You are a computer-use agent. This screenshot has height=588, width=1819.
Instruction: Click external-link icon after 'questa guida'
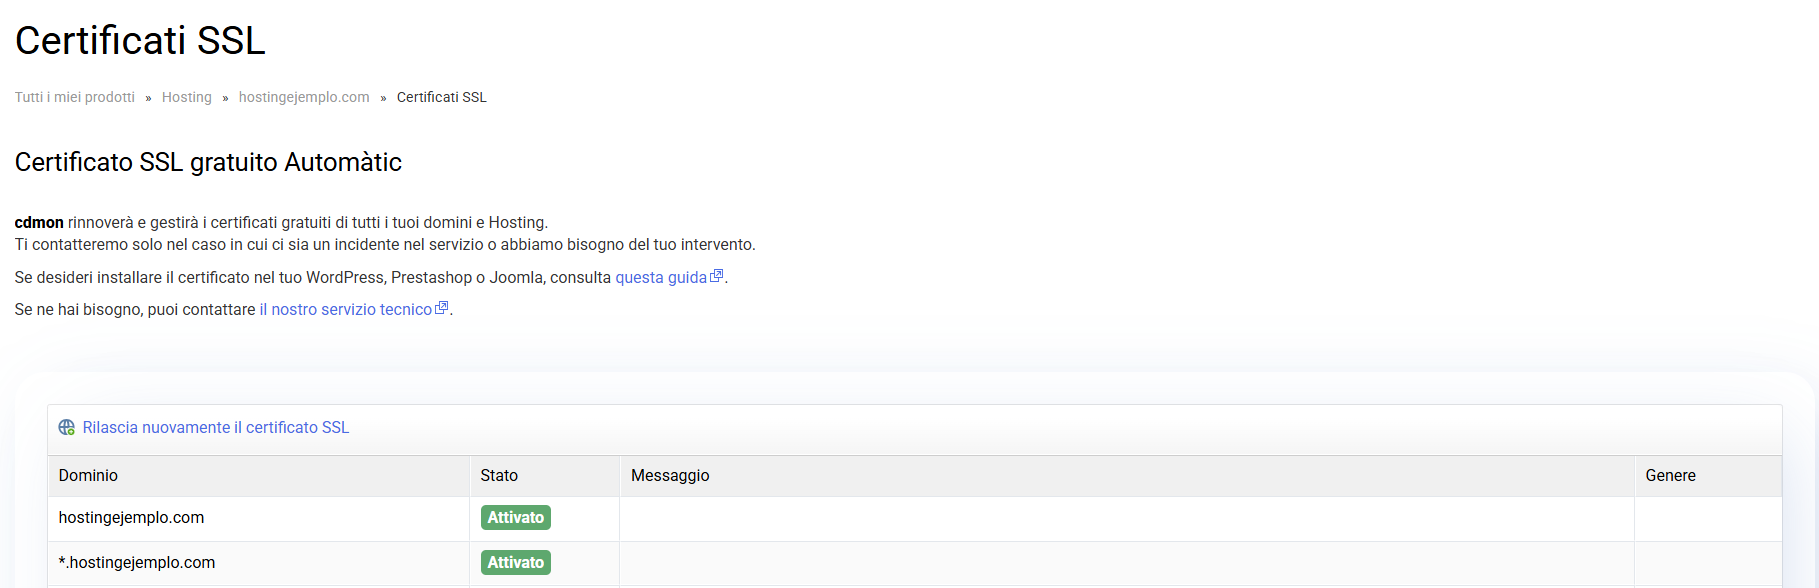tap(716, 276)
